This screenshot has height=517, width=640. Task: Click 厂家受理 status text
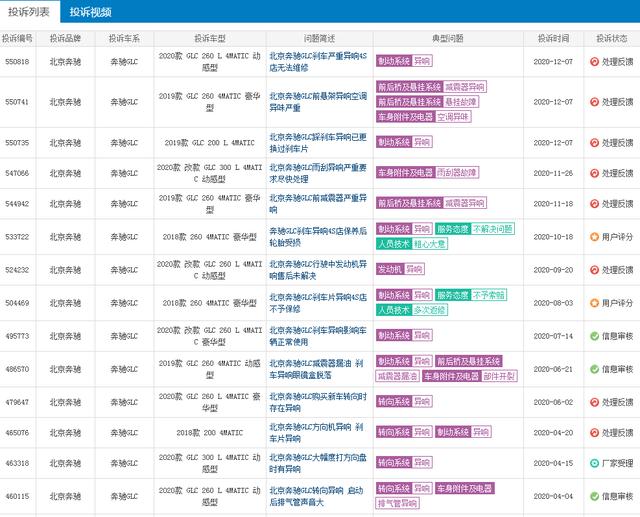point(618,463)
